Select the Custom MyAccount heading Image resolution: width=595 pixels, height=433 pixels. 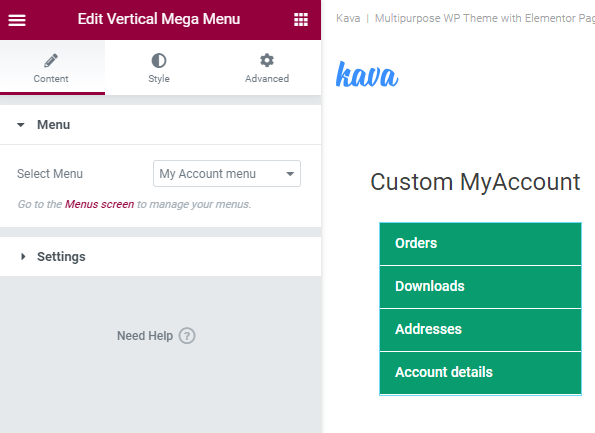coord(475,182)
